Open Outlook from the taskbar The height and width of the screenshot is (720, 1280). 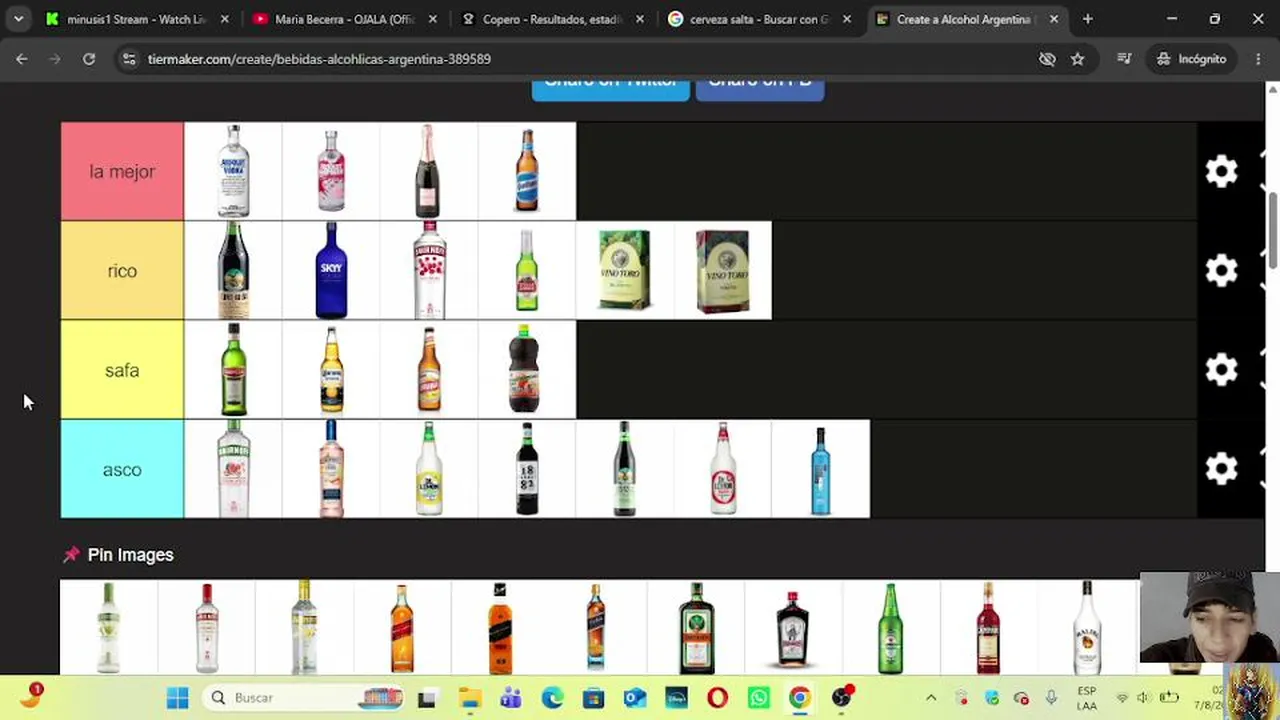(635, 697)
